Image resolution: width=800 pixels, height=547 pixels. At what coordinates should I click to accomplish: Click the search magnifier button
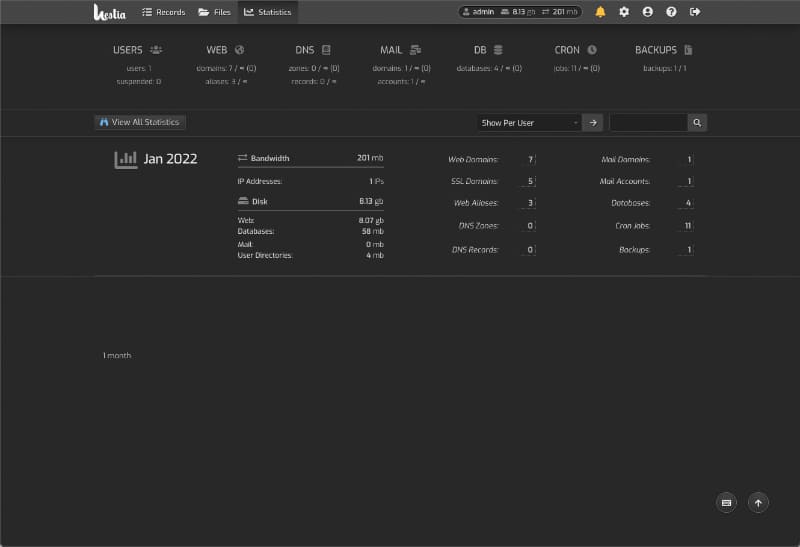pyautogui.click(x=697, y=123)
